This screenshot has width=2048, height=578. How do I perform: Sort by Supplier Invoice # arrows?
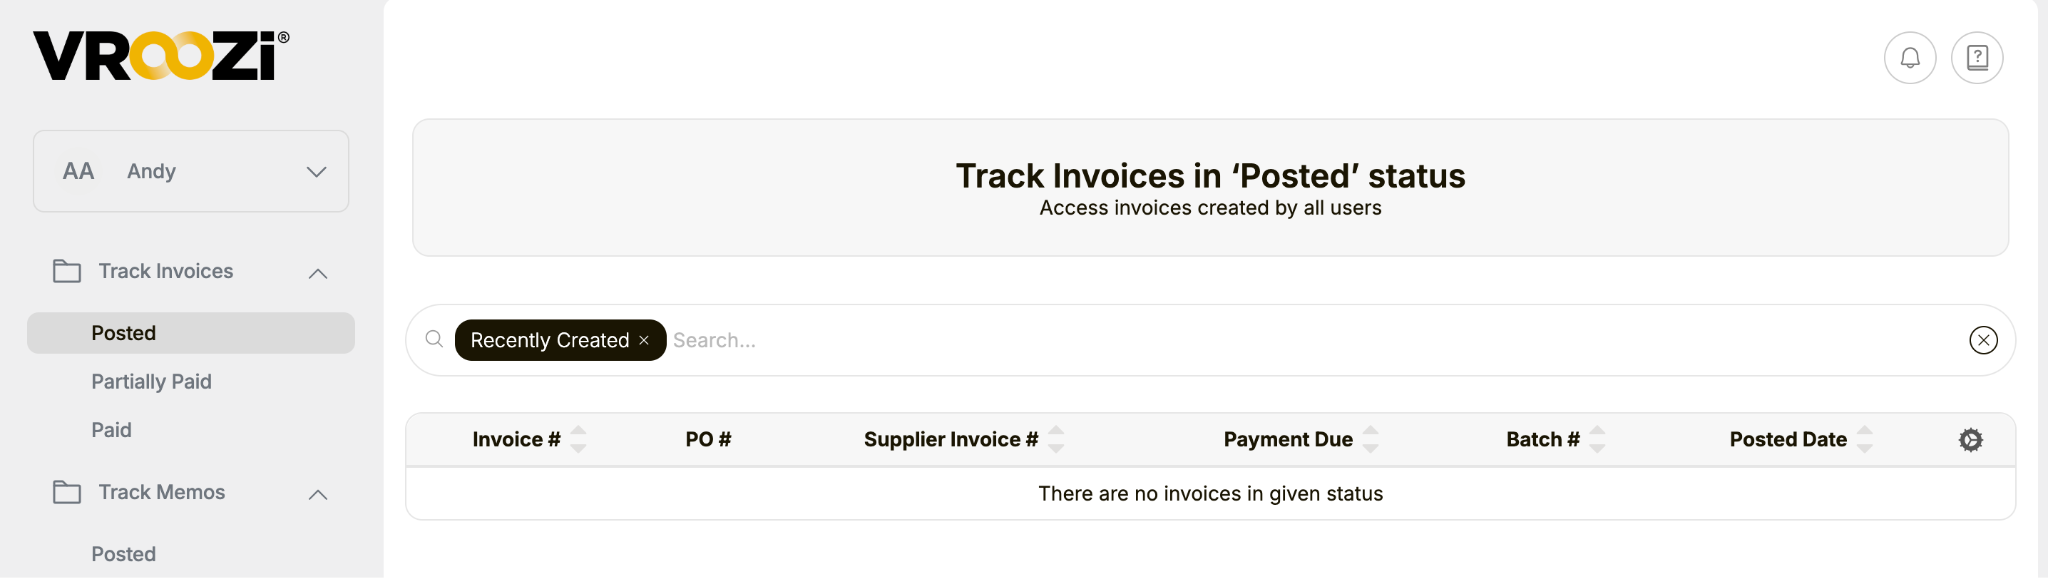(x=1056, y=439)
